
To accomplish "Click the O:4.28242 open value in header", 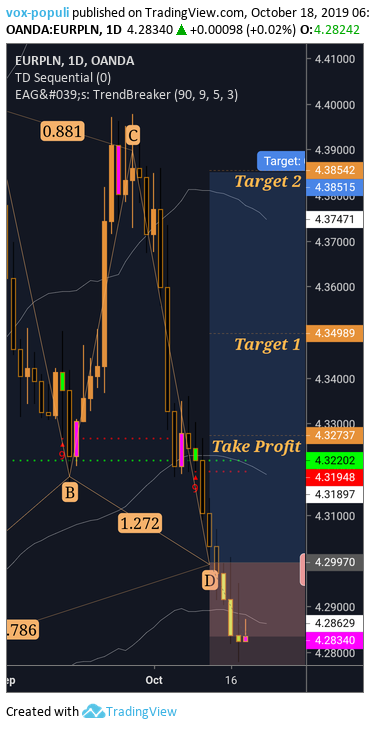I will coord(330,30).
